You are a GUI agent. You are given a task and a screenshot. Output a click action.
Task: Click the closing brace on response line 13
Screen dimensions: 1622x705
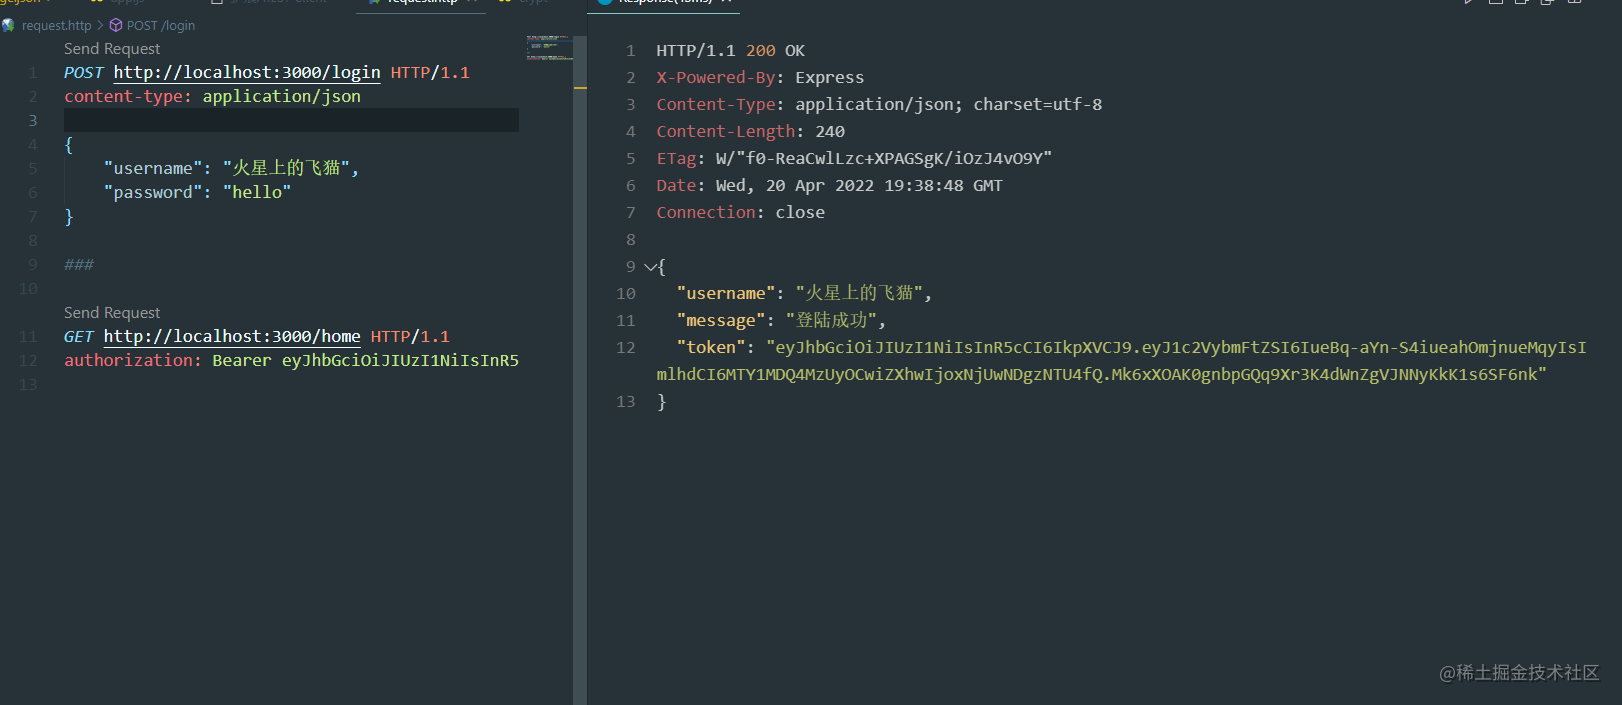click(661, 402)
